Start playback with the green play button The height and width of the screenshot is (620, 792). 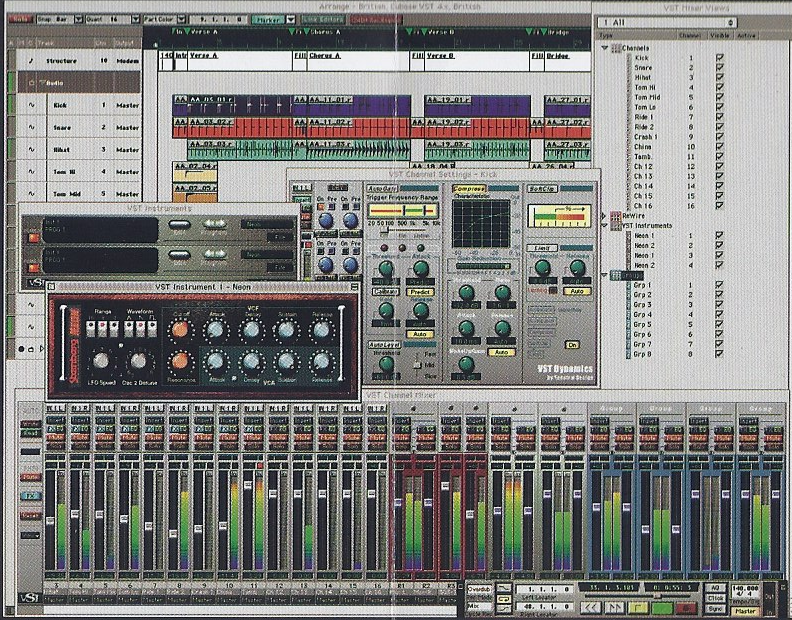pos(662,607)
